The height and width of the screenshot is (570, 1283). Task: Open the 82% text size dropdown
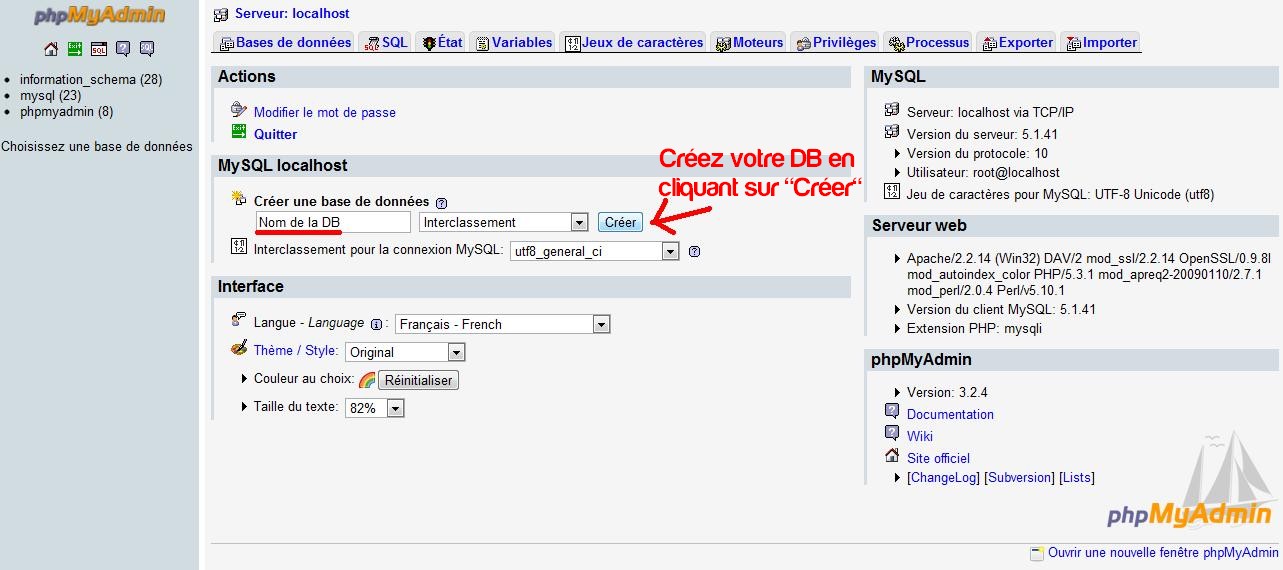tap(374, 408)
